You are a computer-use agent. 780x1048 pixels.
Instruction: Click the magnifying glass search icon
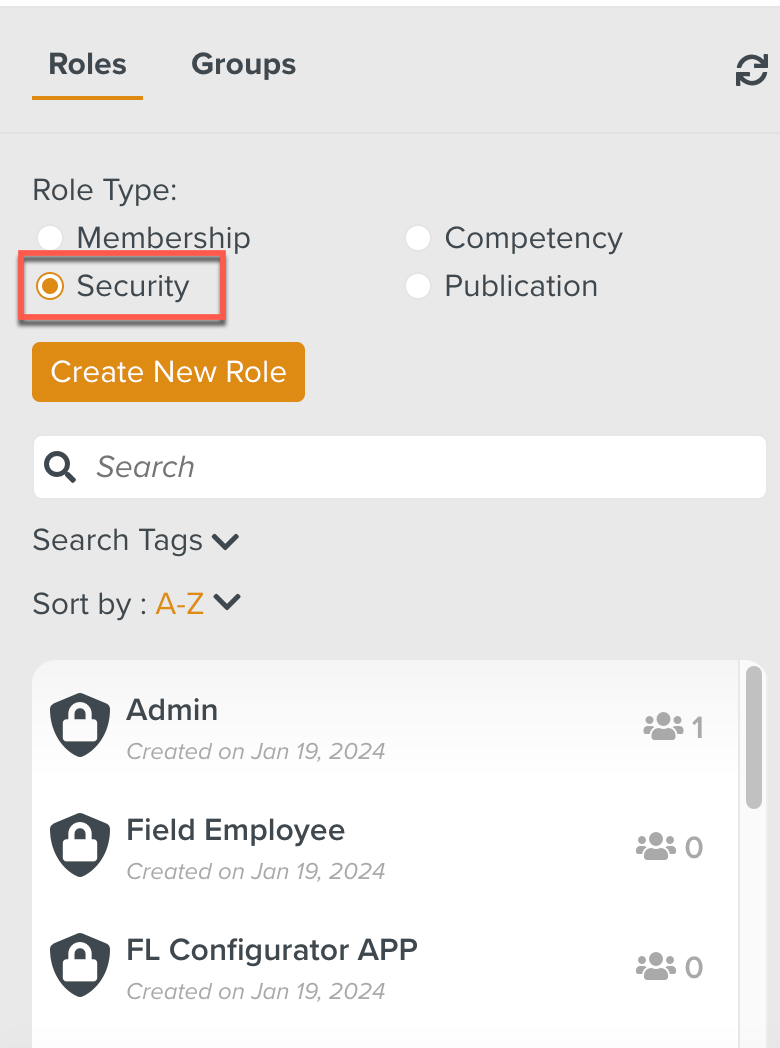pos(59,466)
